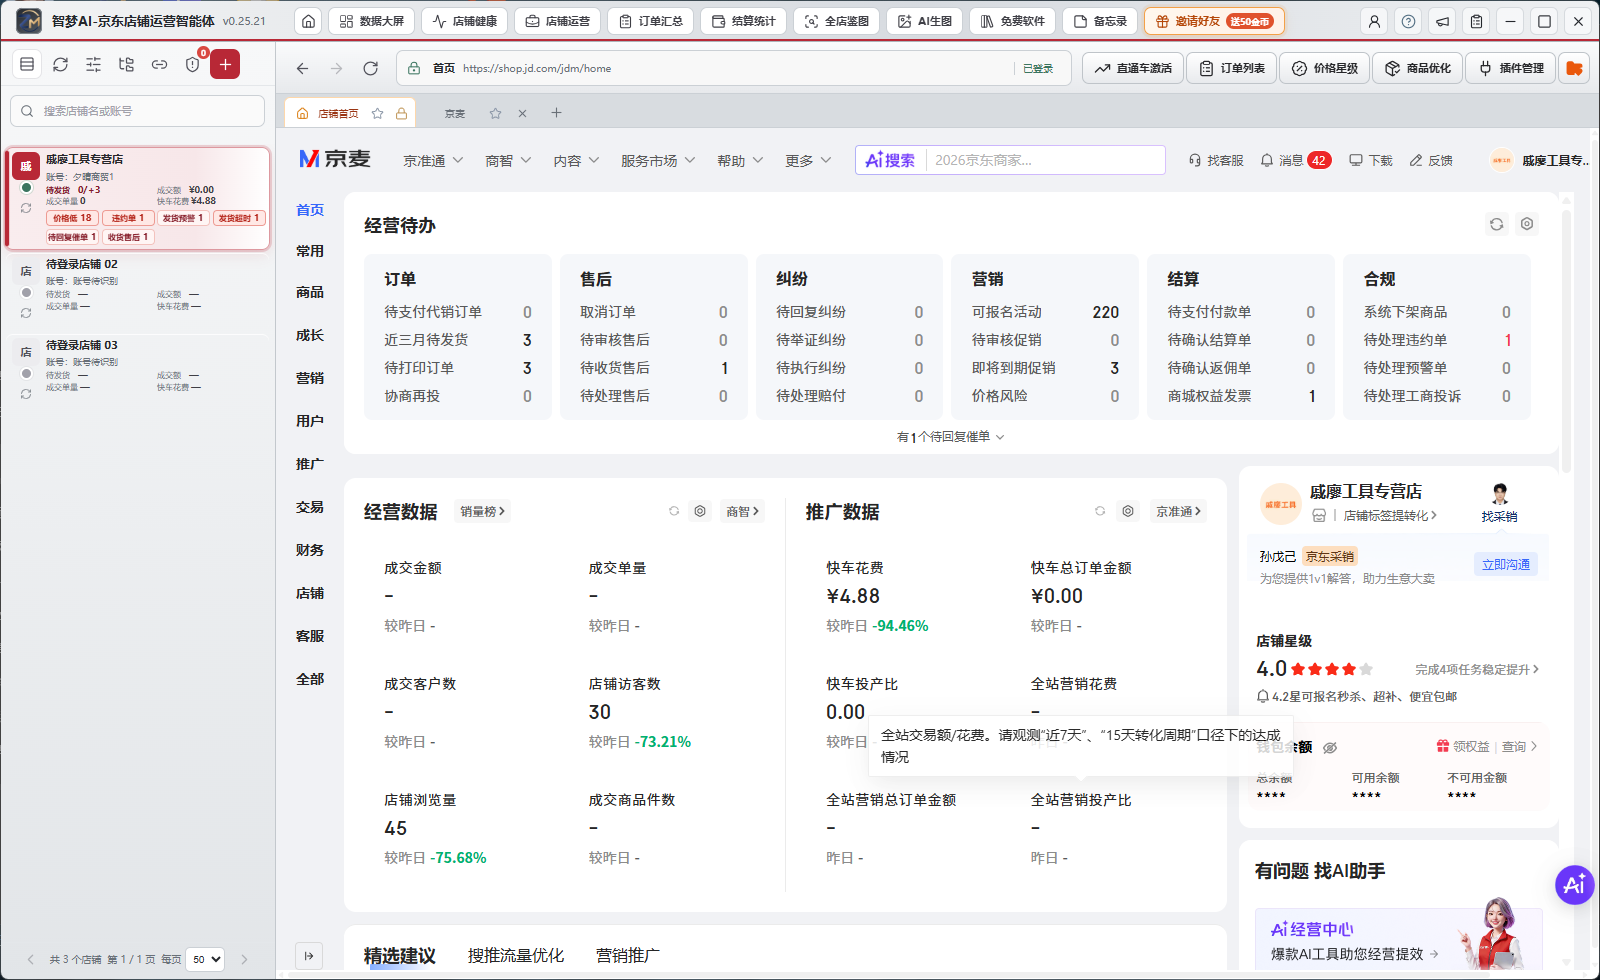Click the star icon on 店铺首页 tab

[x=377, y=114]
